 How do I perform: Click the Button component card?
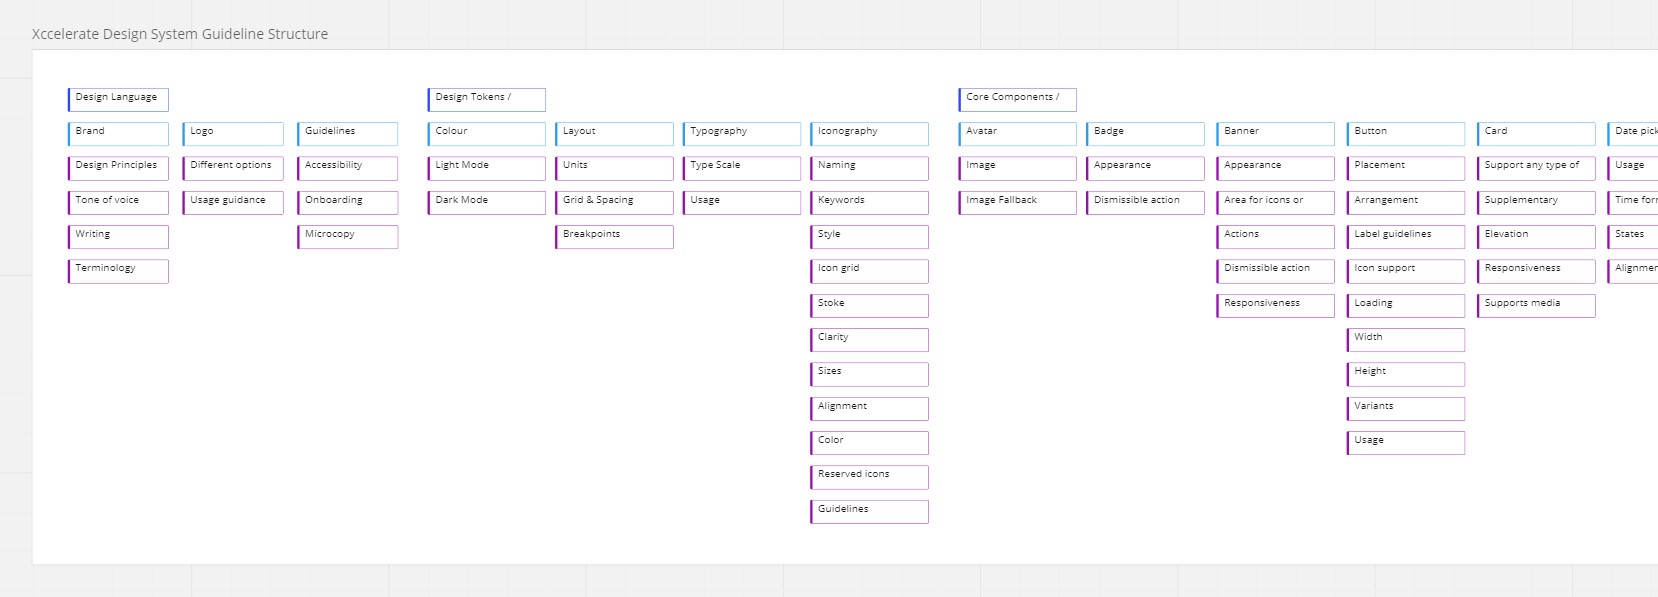click(1405, 134)
